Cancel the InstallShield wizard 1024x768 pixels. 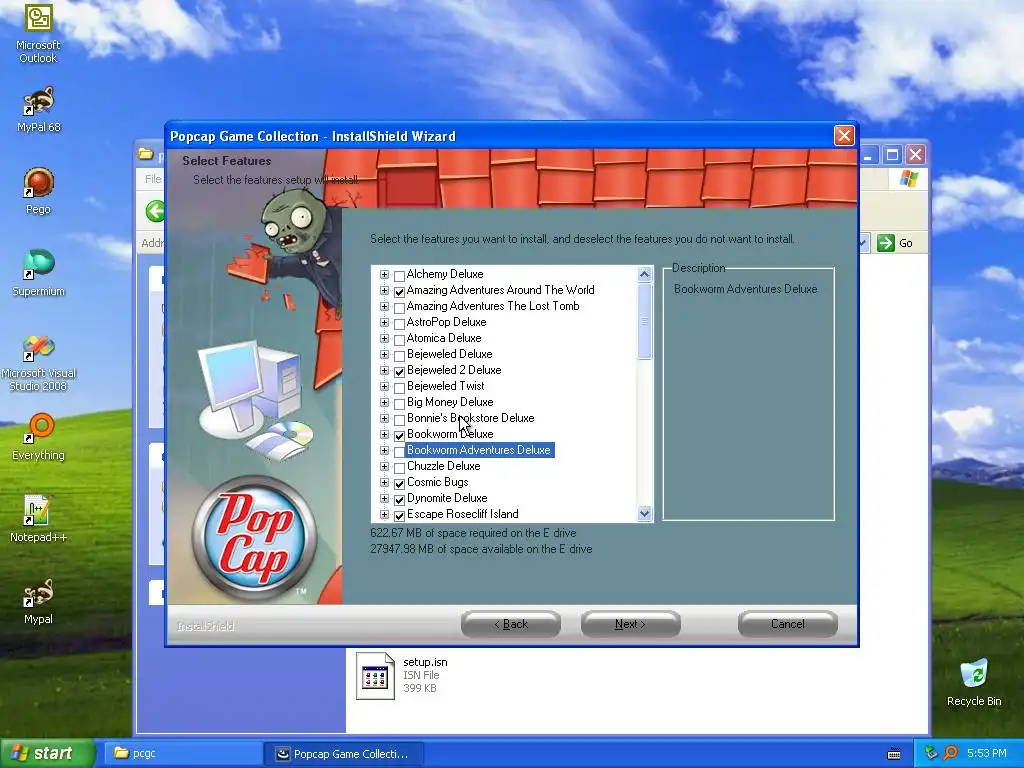click(x=788, y=624)
